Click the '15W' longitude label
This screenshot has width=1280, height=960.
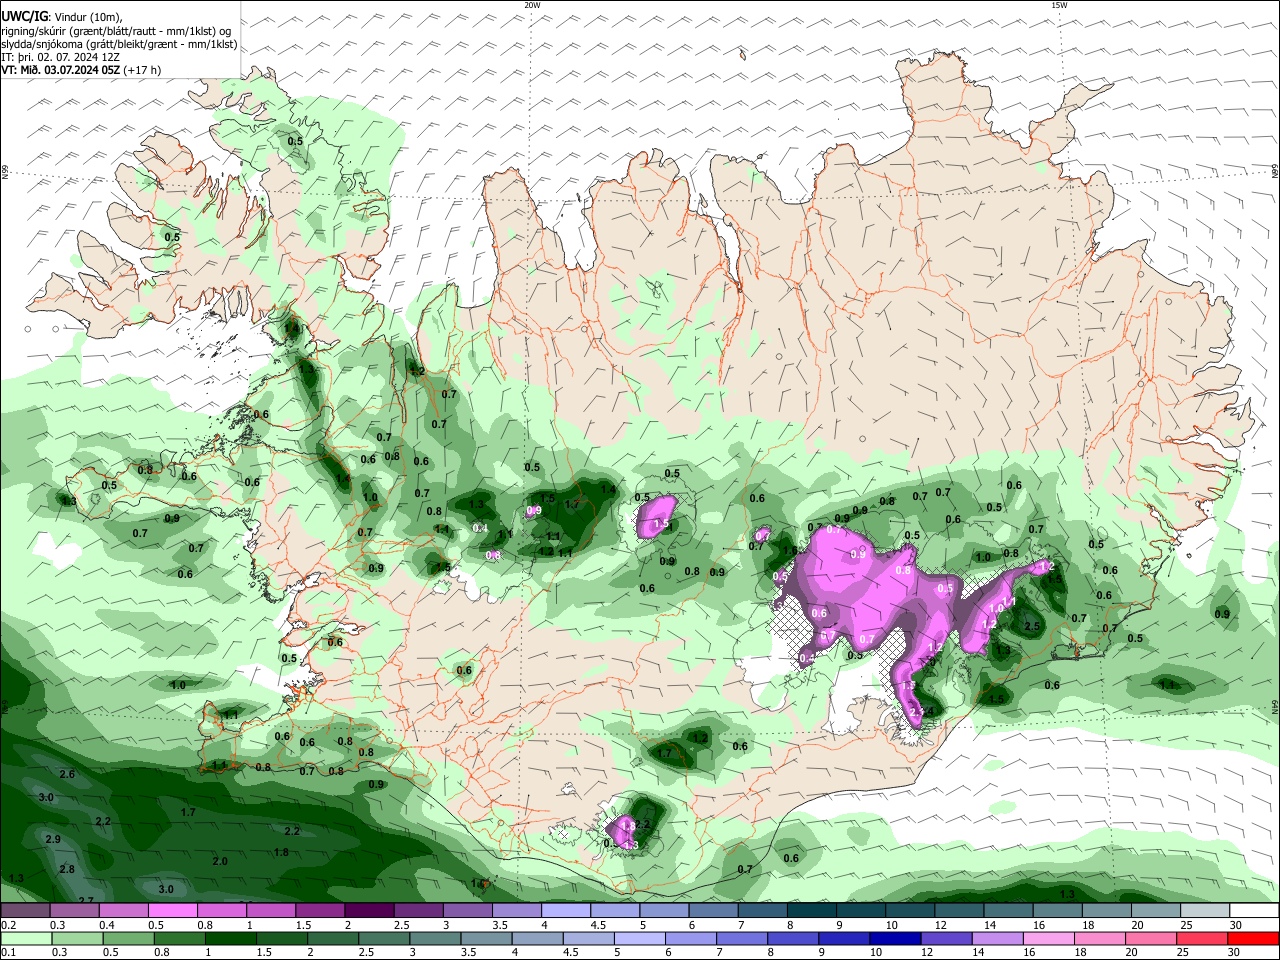pos(1058,5)
